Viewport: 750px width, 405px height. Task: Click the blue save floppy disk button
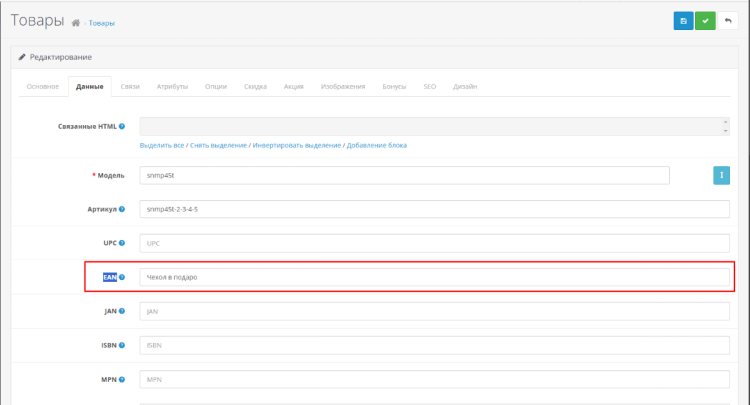point(683,20)
